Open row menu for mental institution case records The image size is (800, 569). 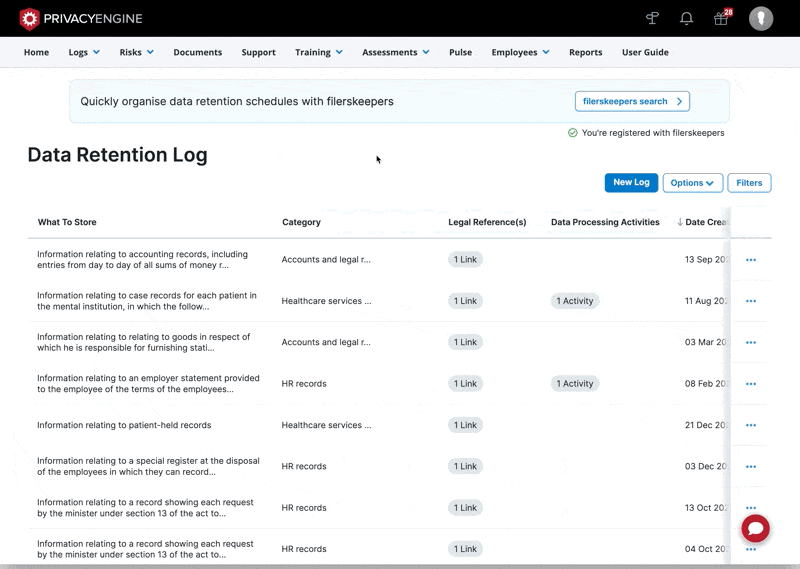(x=751, y=301)
